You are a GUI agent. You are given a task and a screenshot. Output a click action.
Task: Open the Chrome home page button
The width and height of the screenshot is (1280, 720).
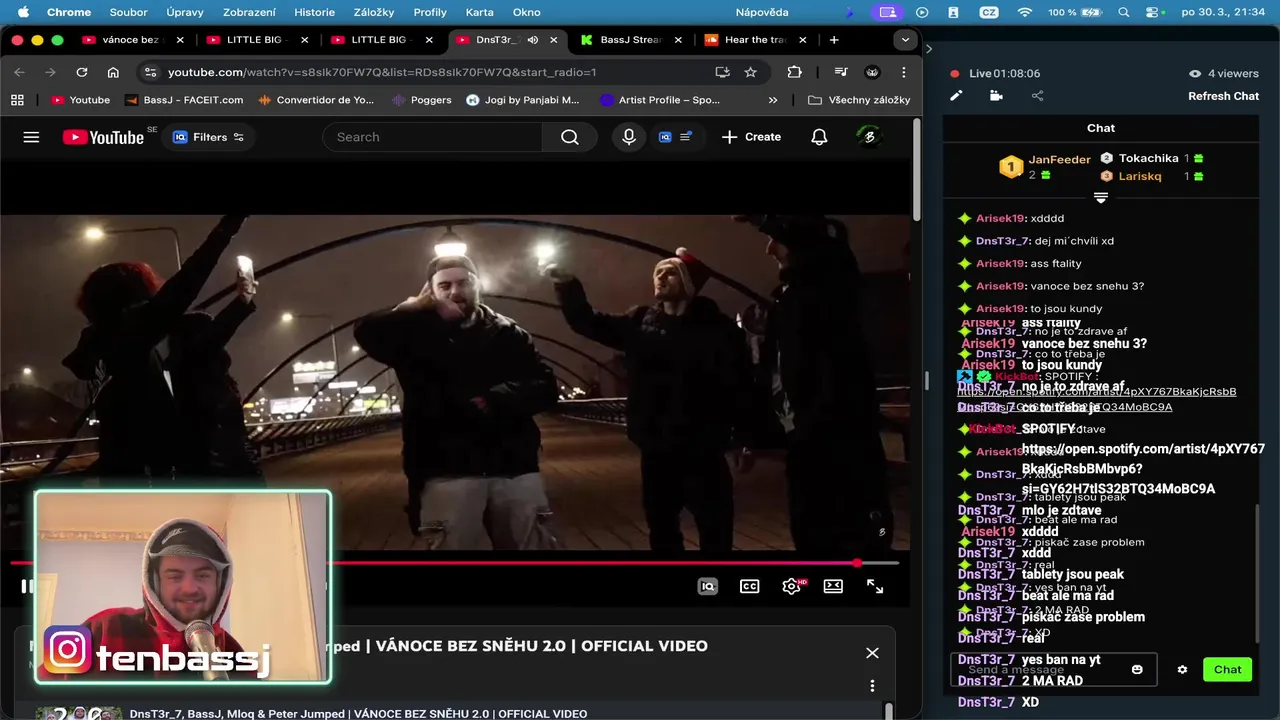[x=113, y=72]
